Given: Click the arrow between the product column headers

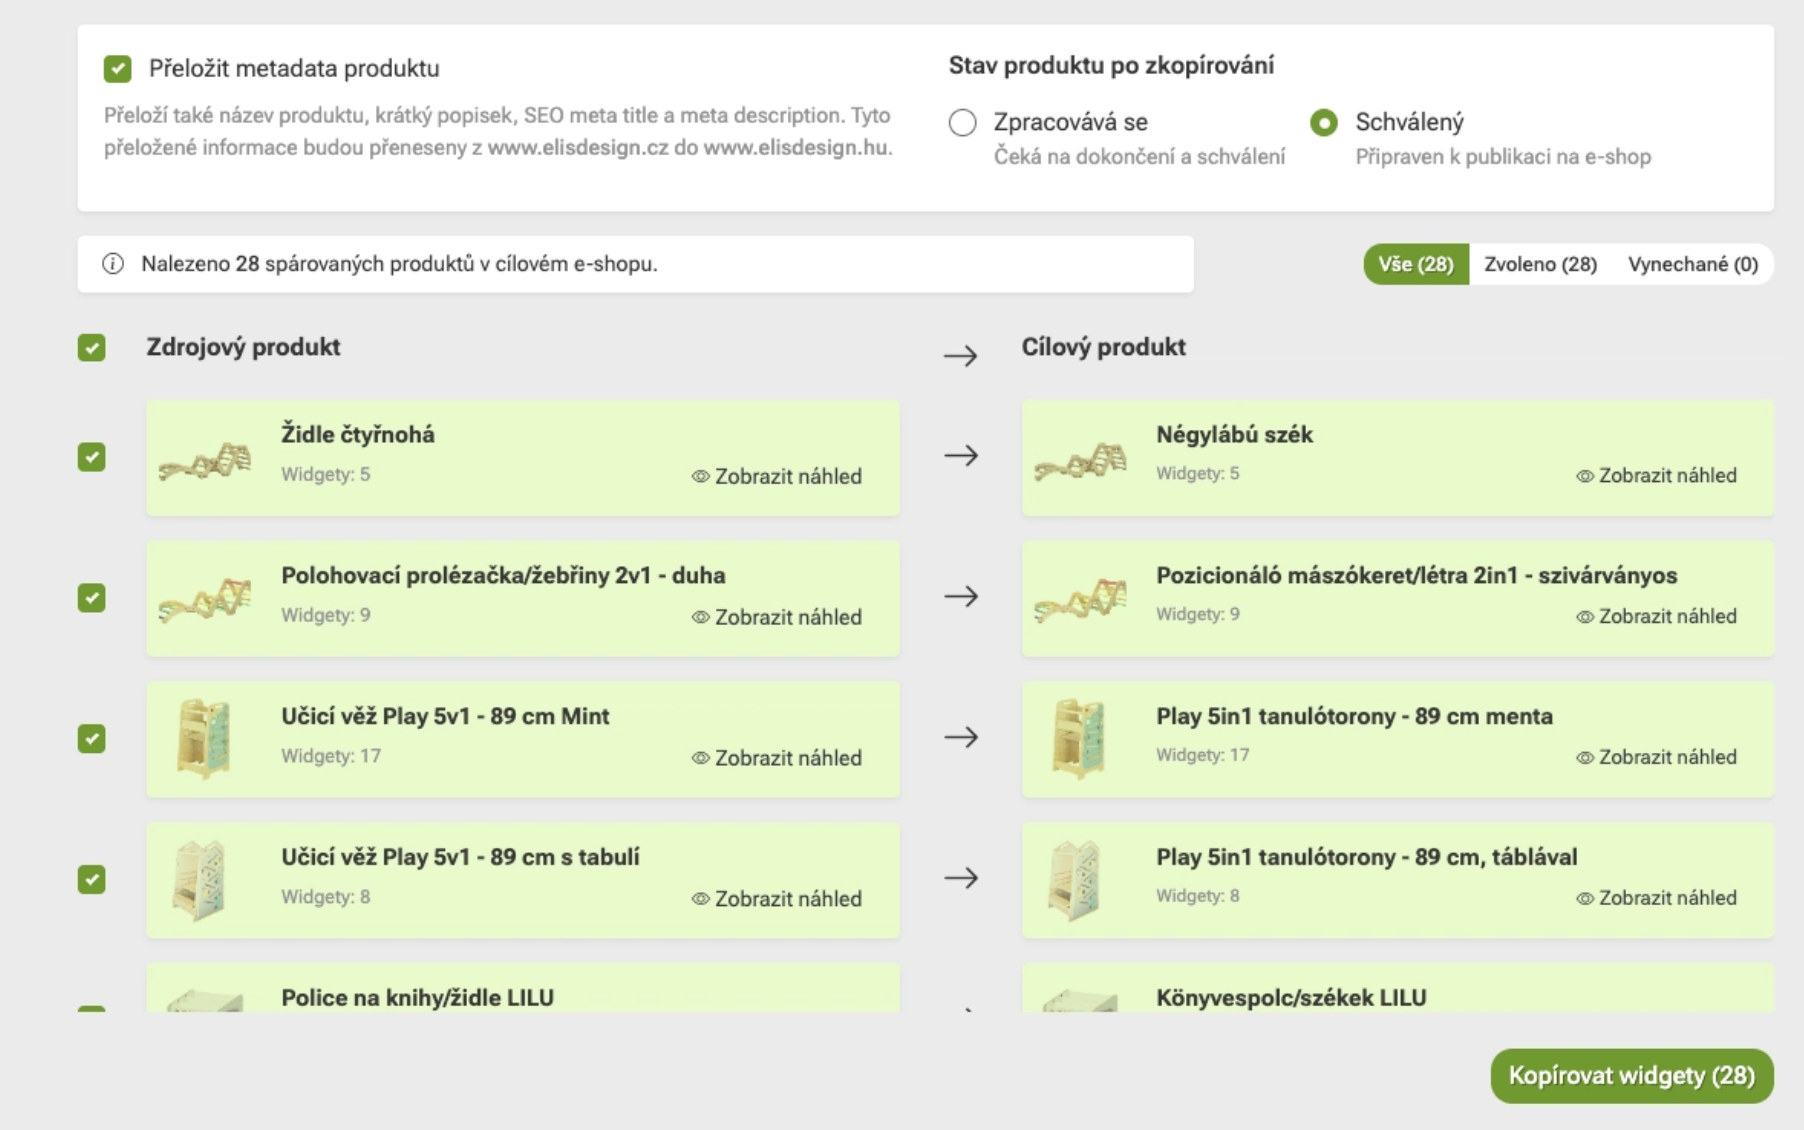Looking at the screenshot, I should (x=961, y=355).
